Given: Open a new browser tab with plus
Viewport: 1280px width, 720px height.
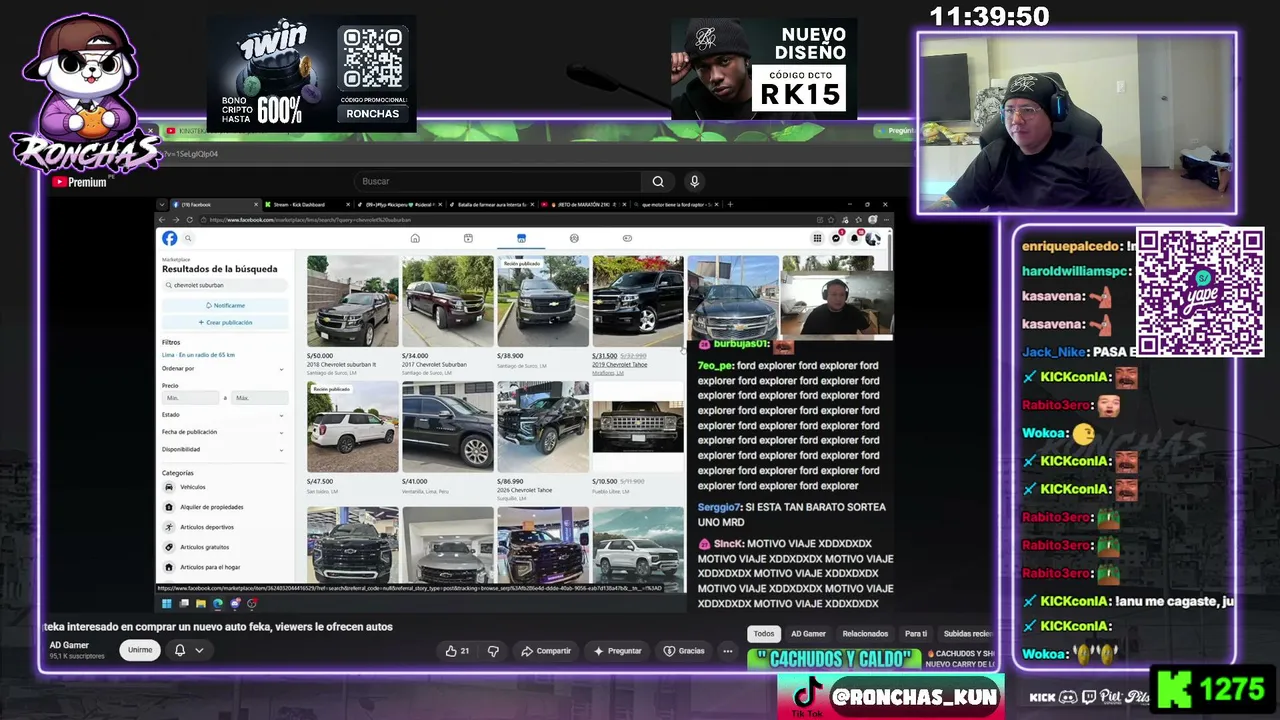Looking at the screenshot, I should (x=730, y=204).
